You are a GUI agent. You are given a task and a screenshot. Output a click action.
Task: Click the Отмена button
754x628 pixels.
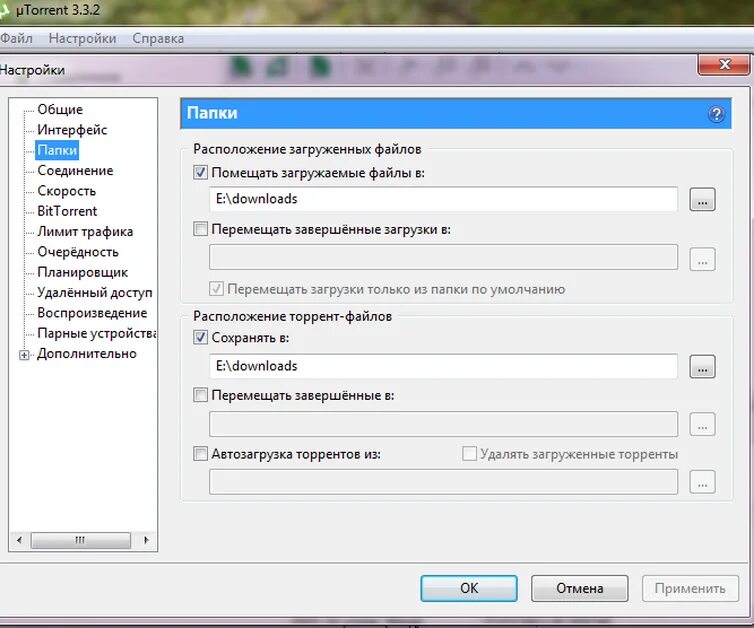[579, 588]
